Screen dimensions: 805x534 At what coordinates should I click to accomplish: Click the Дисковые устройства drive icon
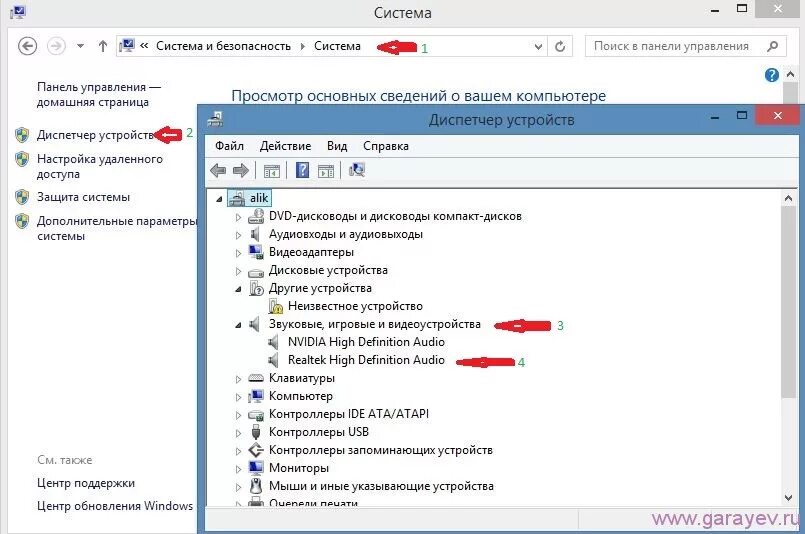pos(256,271)
